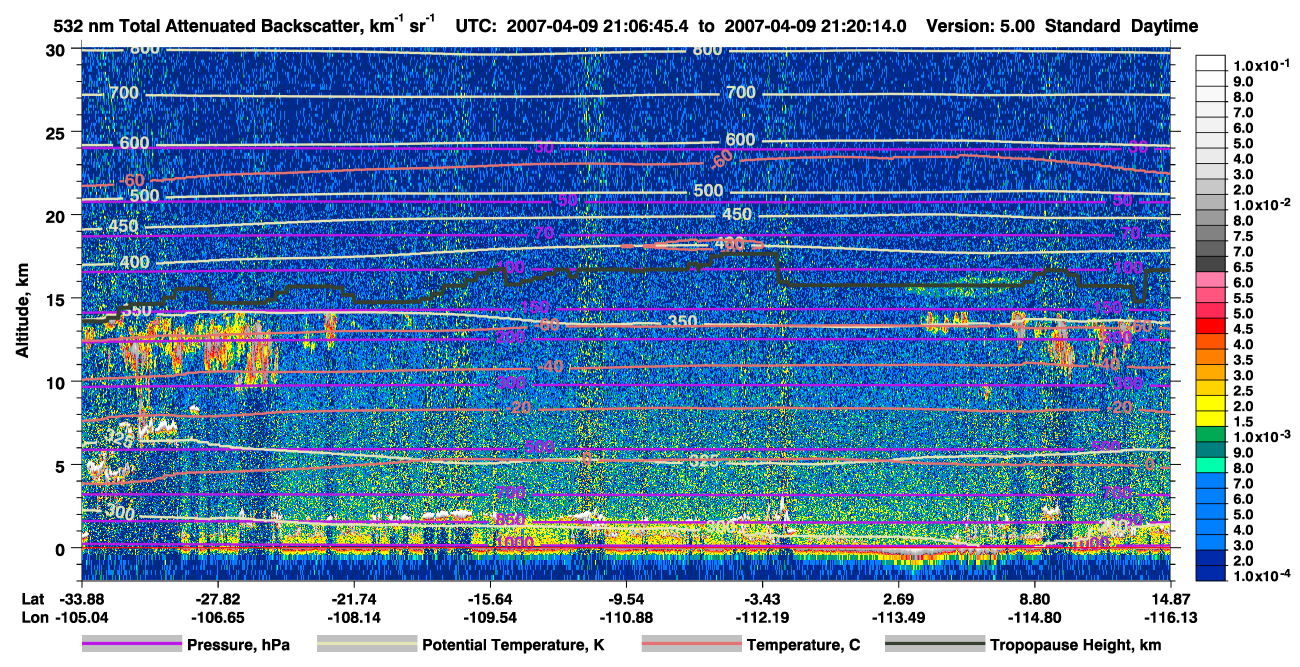Viewport: 1300px width, 667px height.
Task: Click the 'Temperature, C' legend label
Action: tap(804, 645)
